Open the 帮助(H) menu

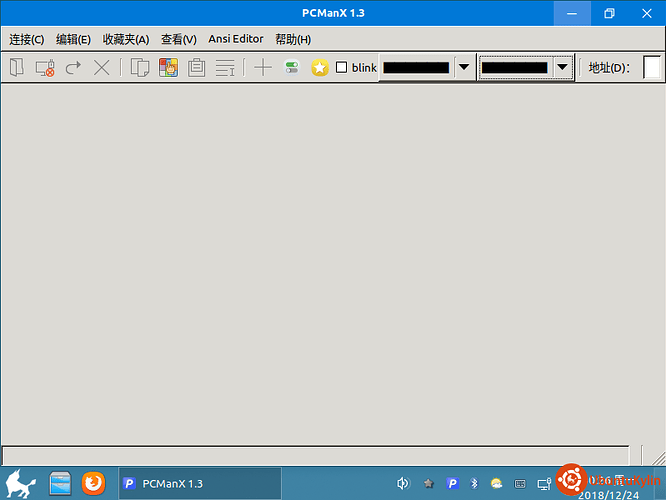(293, 40)
